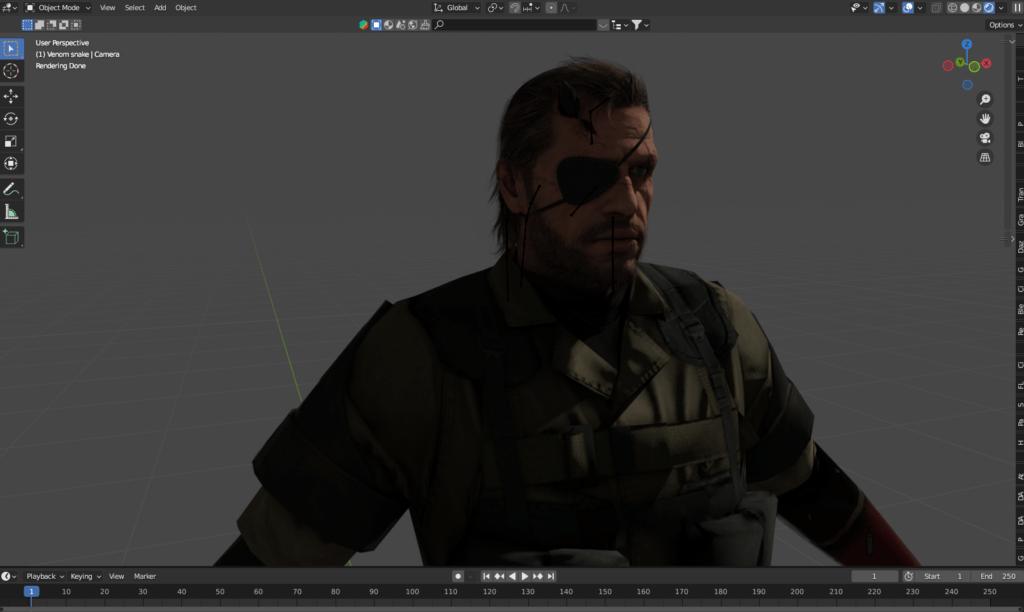Image resolution: width=1024 pixels, height=612 pixels.
Task: Toggle timeline auto keying record button
Action: pyautogui.click(x=458, y=576)
